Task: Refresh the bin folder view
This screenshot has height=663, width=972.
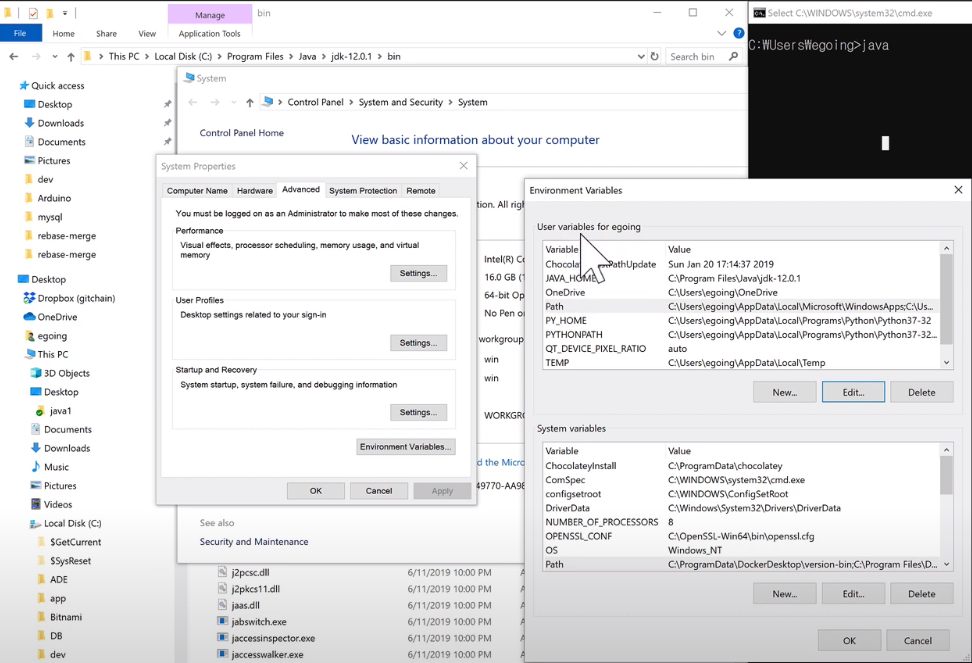Action: pos(654,56)
